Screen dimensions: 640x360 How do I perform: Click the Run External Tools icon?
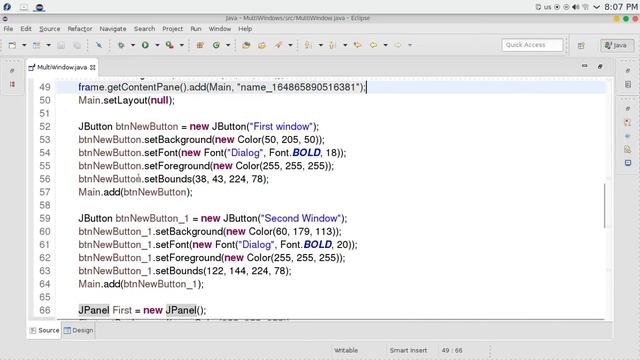[170, 45]
